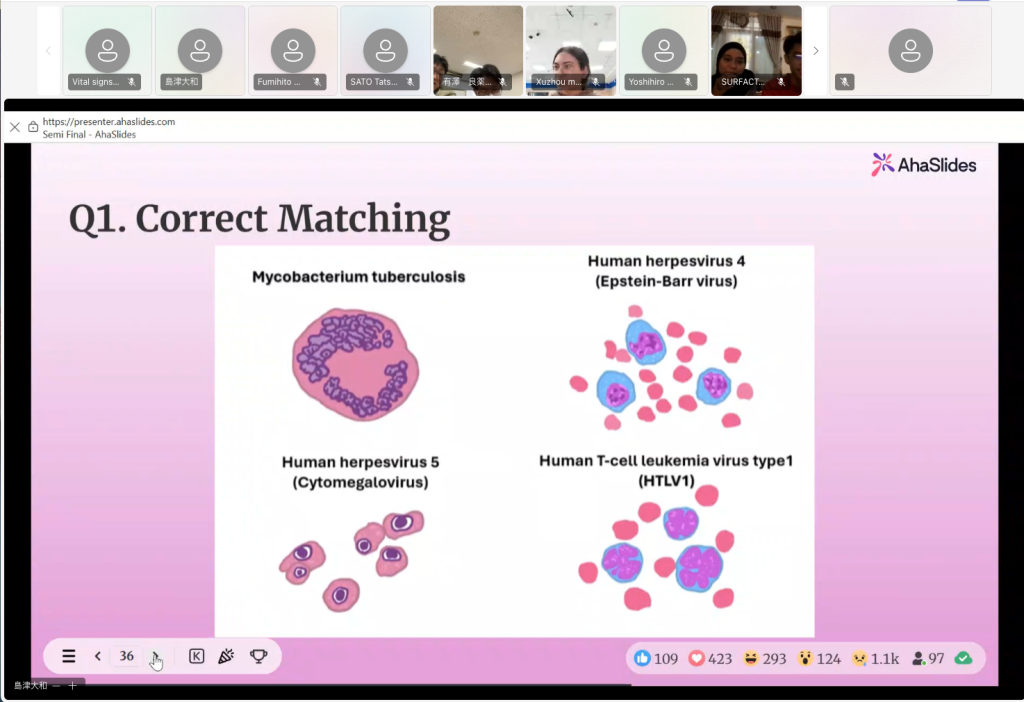Open the leaderboard trophy icon
The image size is (1024, 702).
click(x=258, y=656)
